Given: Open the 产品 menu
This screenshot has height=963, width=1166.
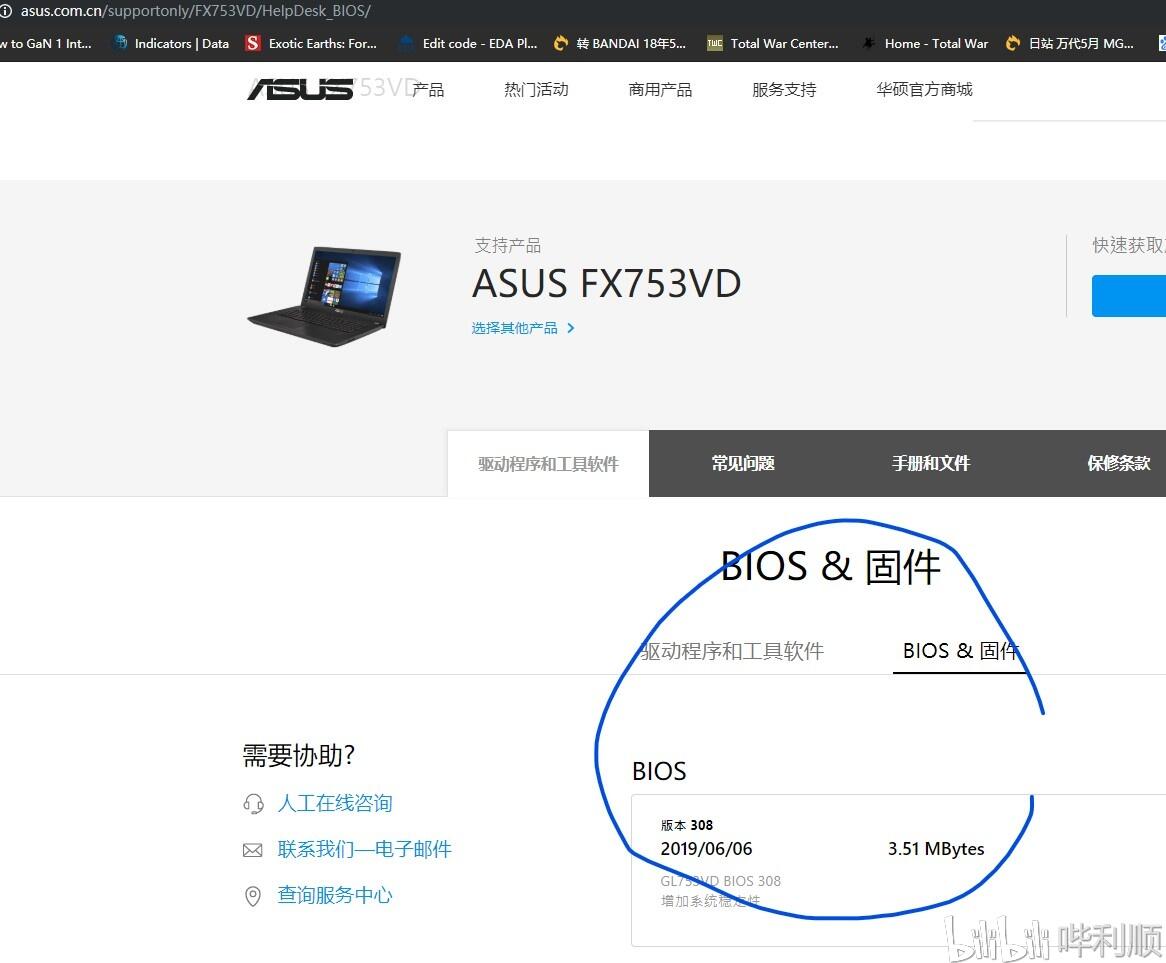Looking at the screenshot, I should [428, 90].
